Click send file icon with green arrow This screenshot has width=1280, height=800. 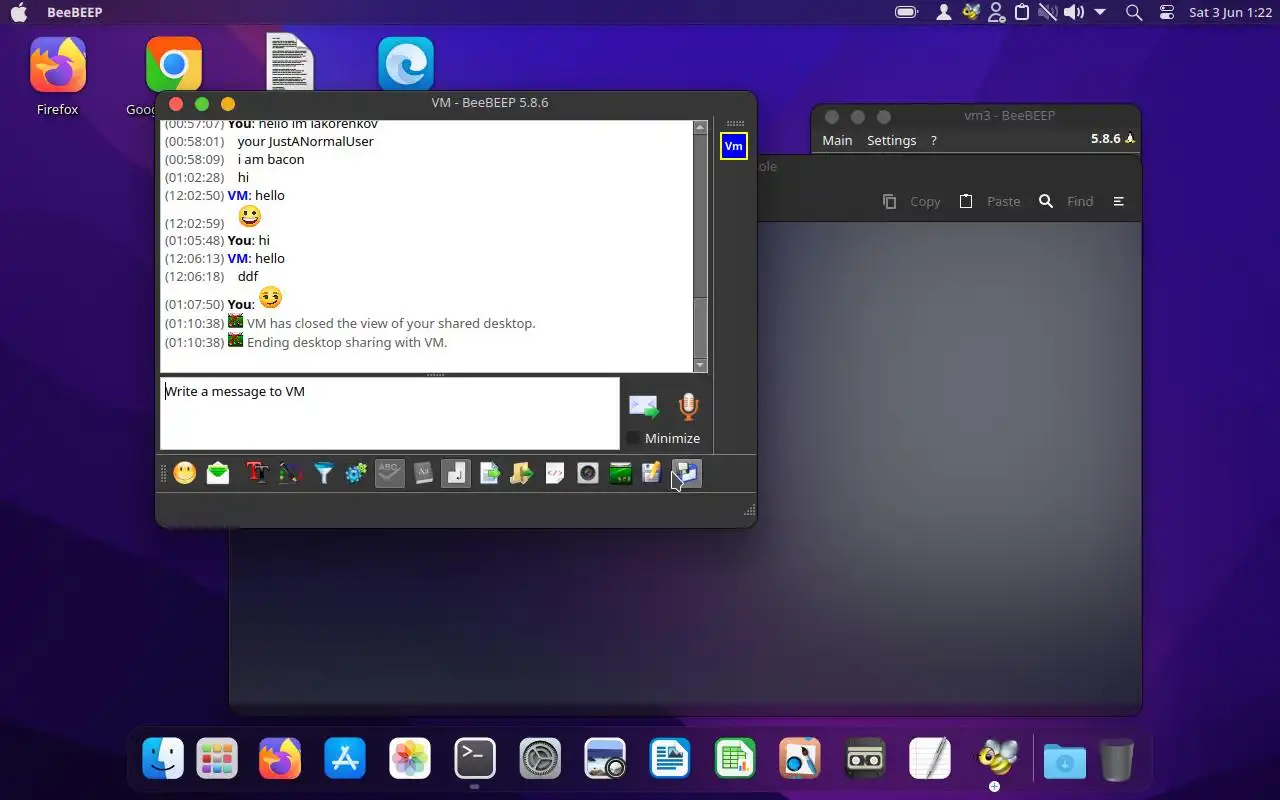pyautogui.click(x=489, y=473)
